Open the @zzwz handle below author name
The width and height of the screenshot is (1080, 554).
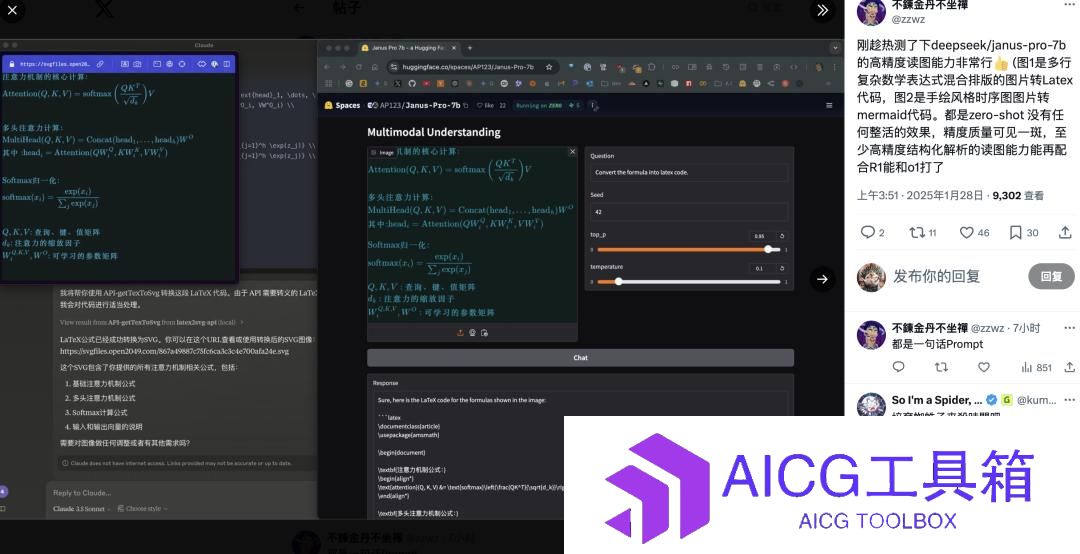pyautogui.click(x=908, y=19)
